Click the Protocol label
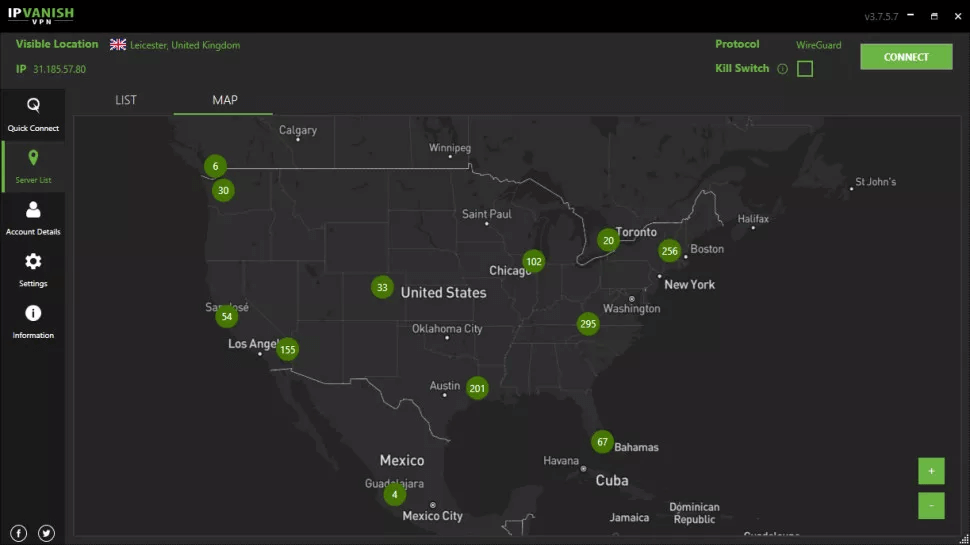970x545 pixels. click(737, 44)
